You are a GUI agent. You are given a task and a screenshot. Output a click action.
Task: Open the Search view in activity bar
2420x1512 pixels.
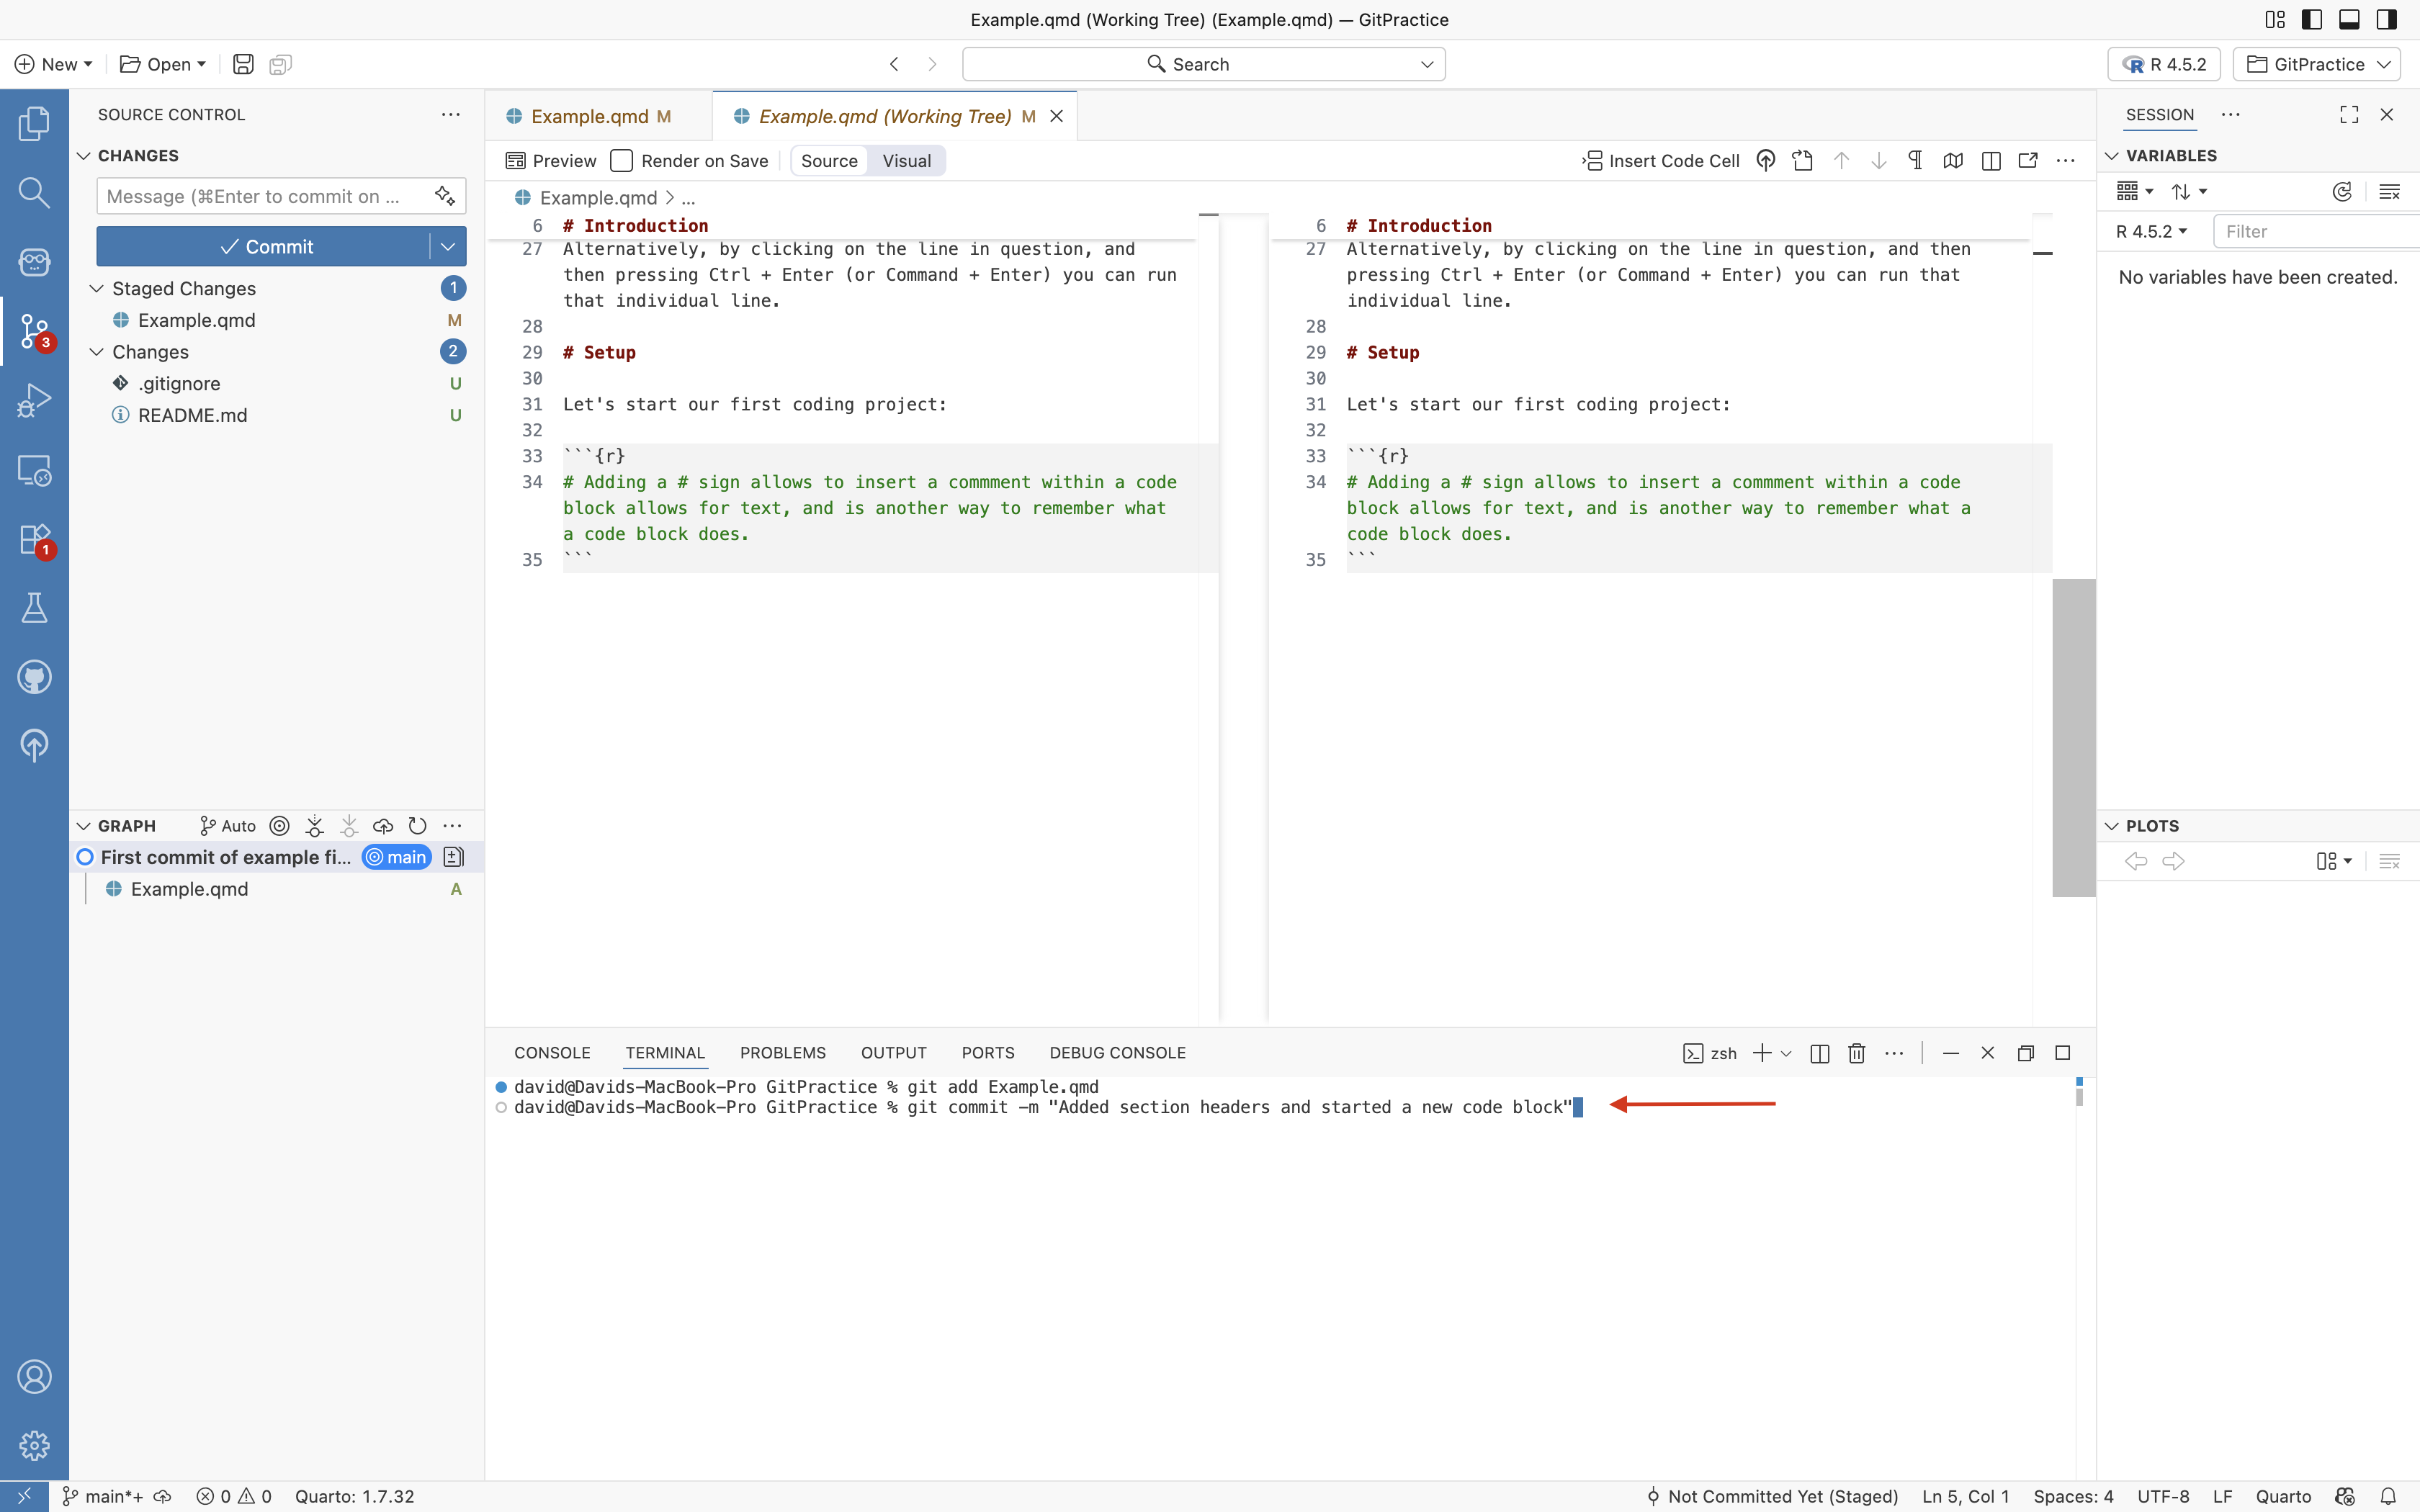point(34,192)
